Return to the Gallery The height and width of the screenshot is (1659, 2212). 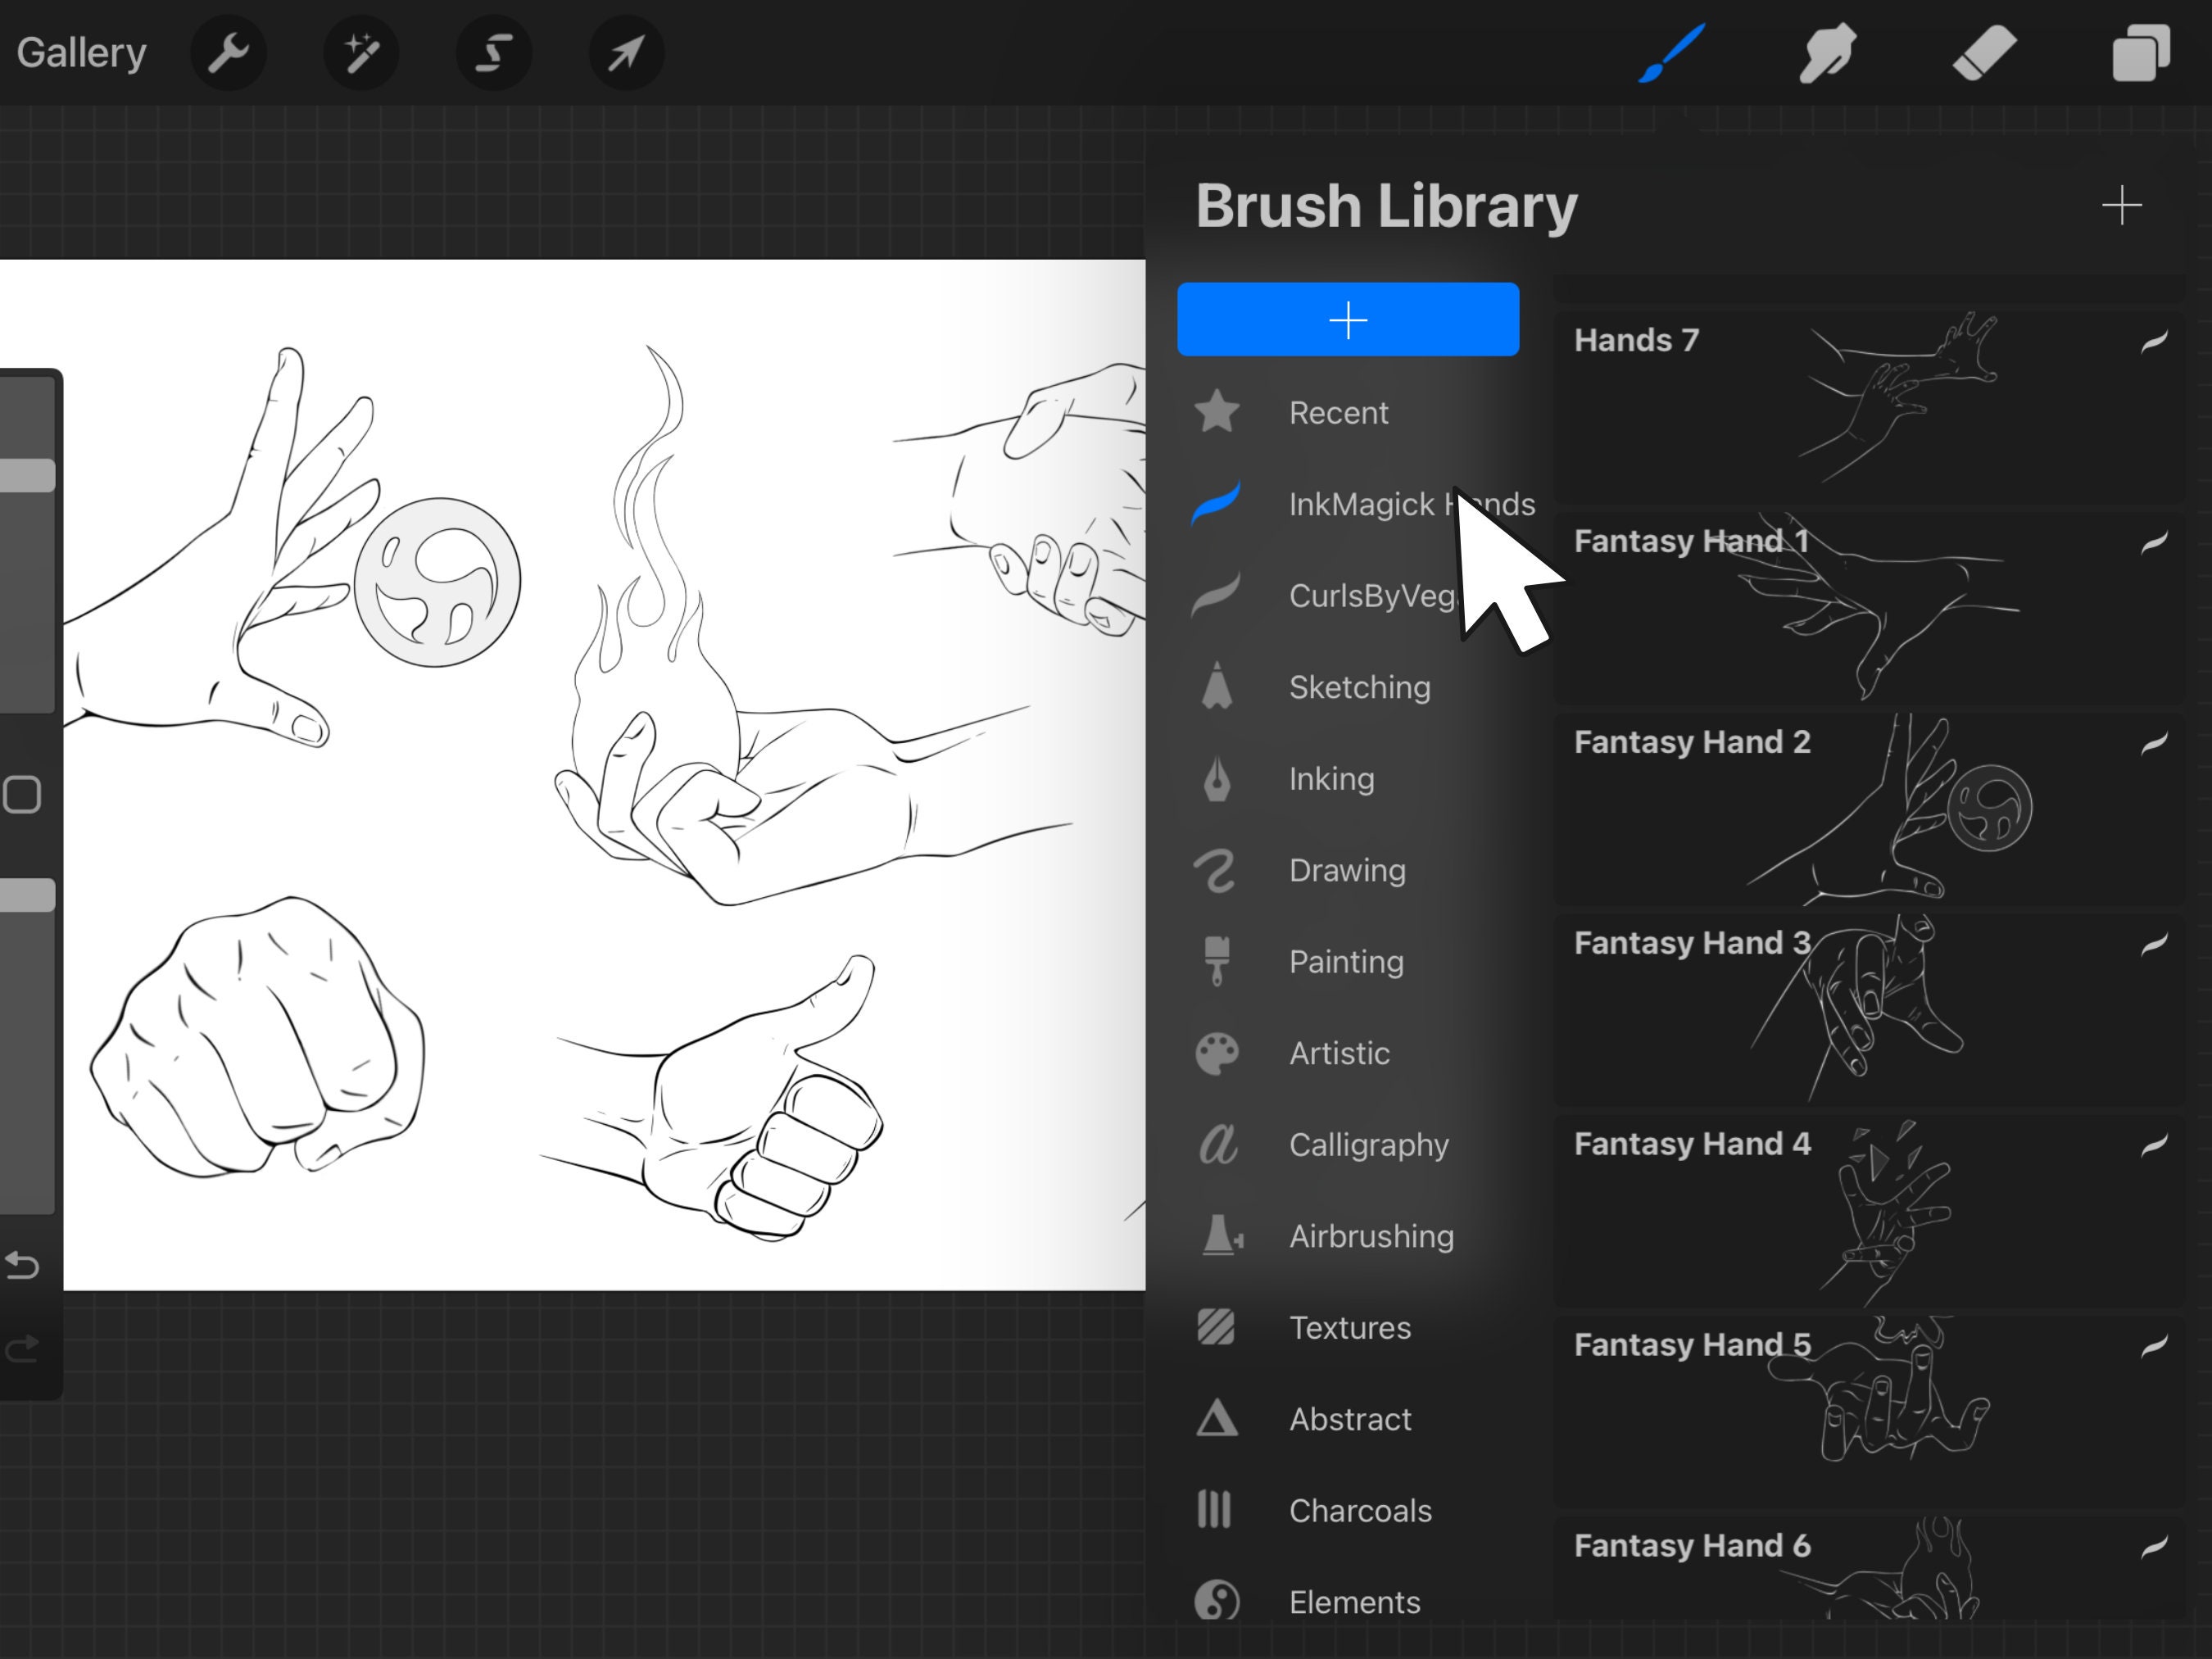(x=80, y=52)
